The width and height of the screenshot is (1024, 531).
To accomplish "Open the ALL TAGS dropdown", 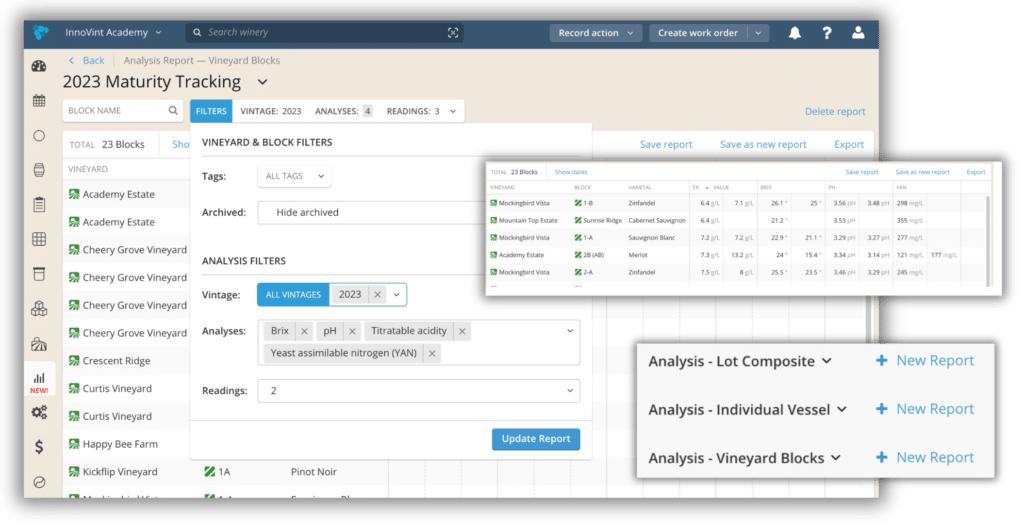I will coord(295,176).
